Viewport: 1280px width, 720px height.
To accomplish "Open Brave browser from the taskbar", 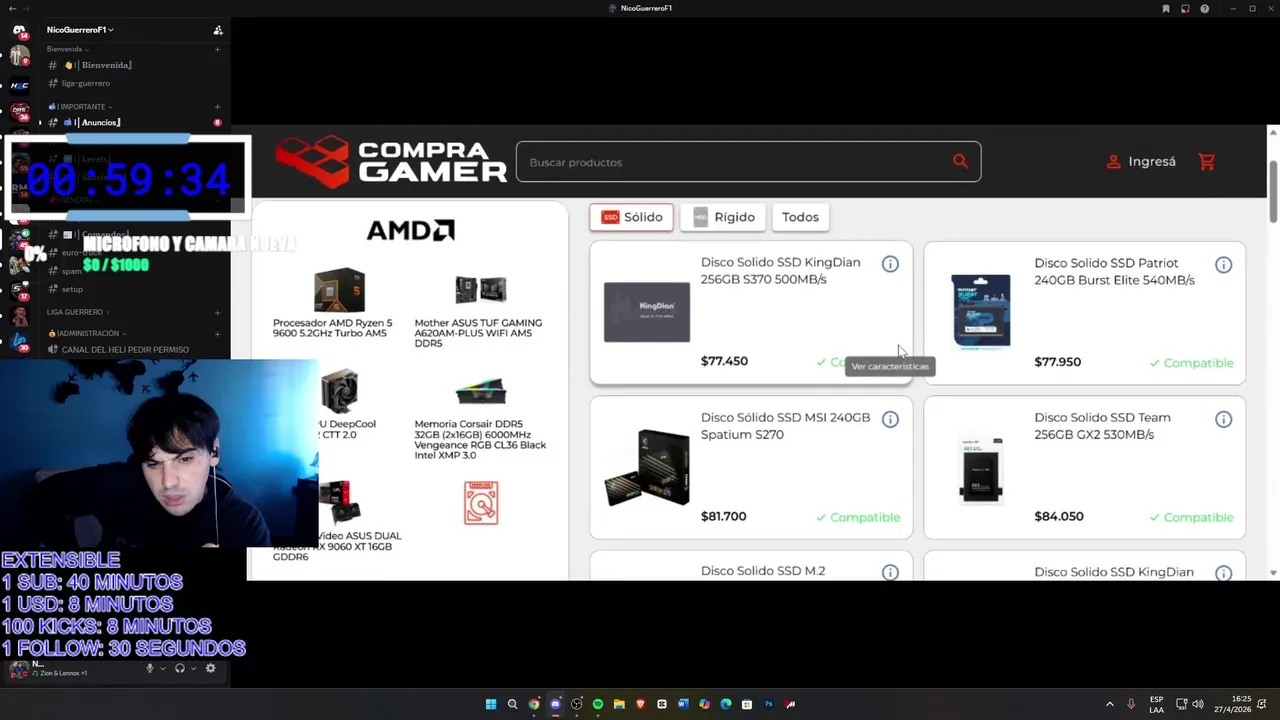I will click(x=640, y=704).
